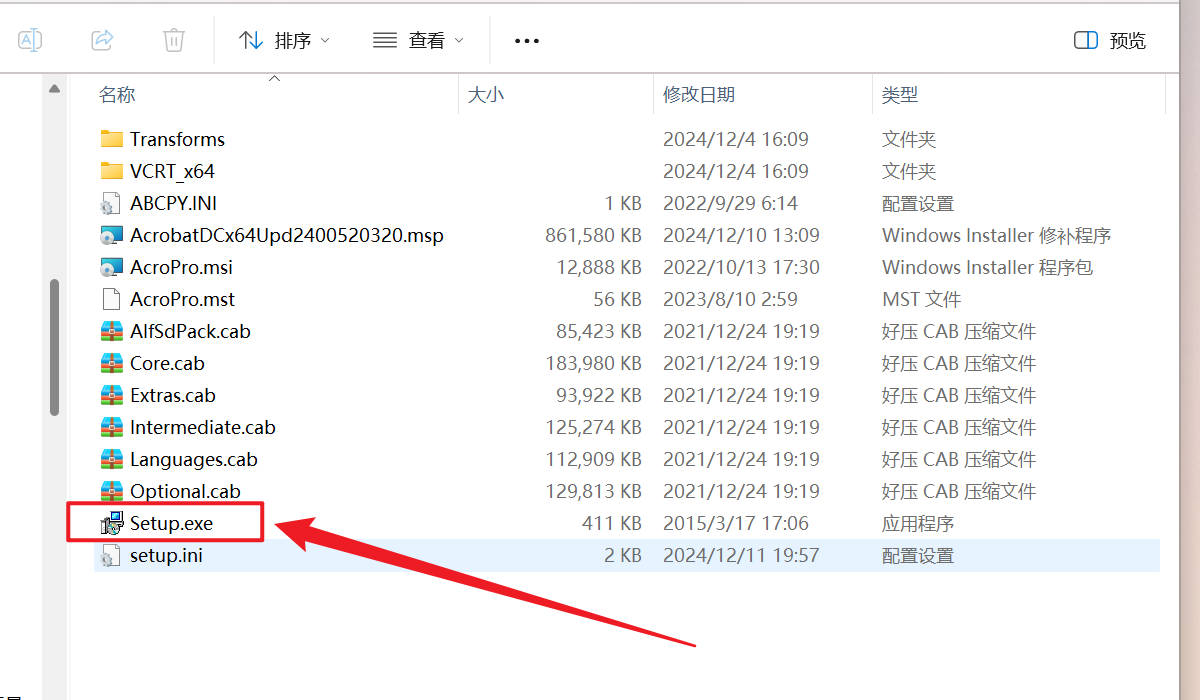
Task: Select the AcroPro.mst file name
Action: (x=182, y=299)
